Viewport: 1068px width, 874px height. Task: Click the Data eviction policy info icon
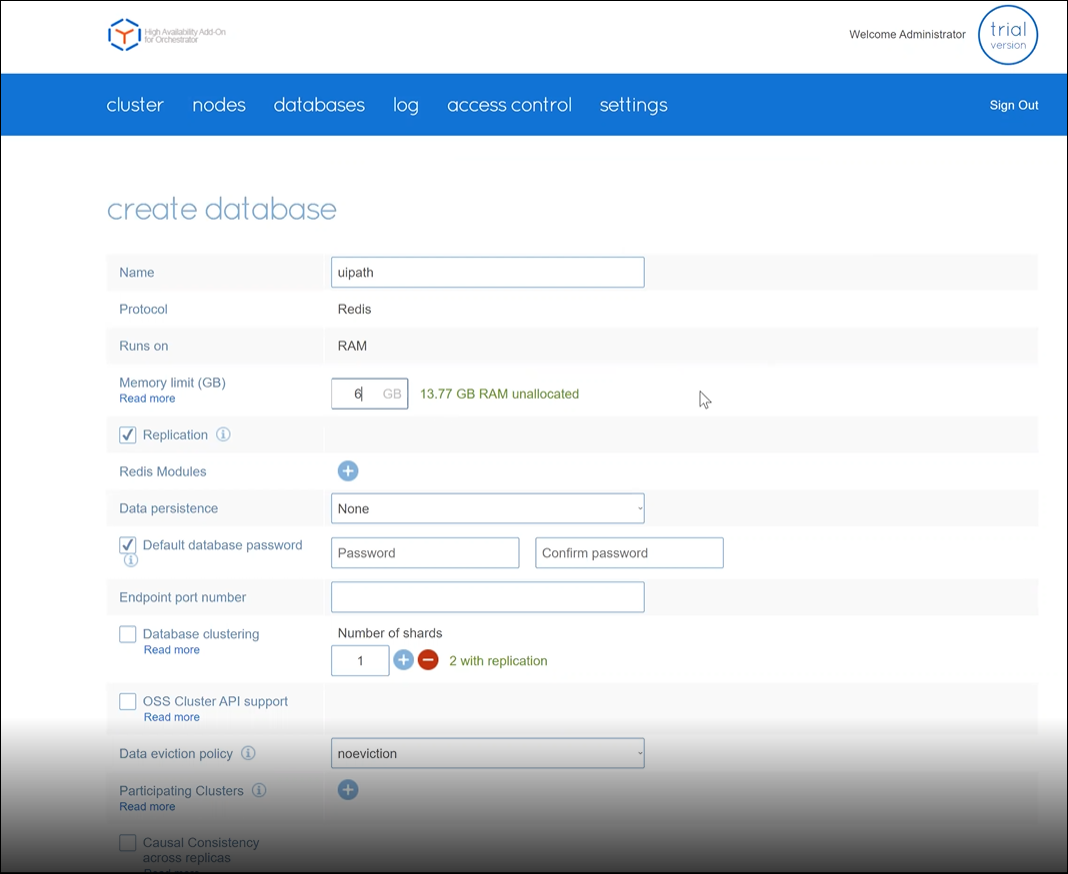[x=249, y=753]
